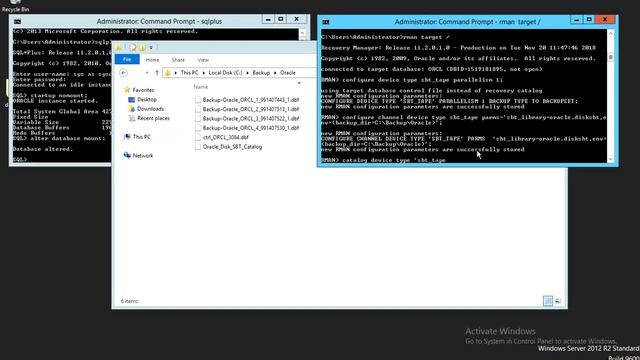Go back using Explorer's Back arrow
Screen dimensions: 640x360
point(123,73)
